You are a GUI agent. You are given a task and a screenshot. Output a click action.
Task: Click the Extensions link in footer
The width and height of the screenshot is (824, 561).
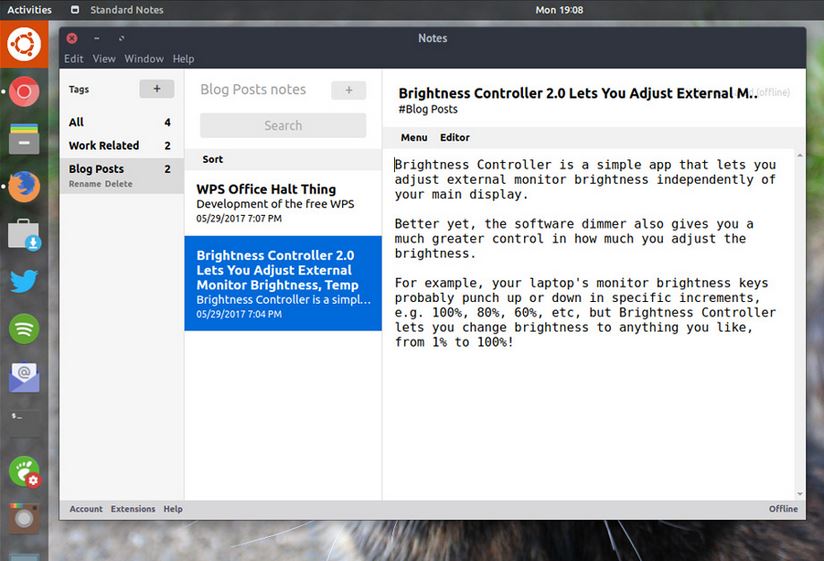click(132, 509)
